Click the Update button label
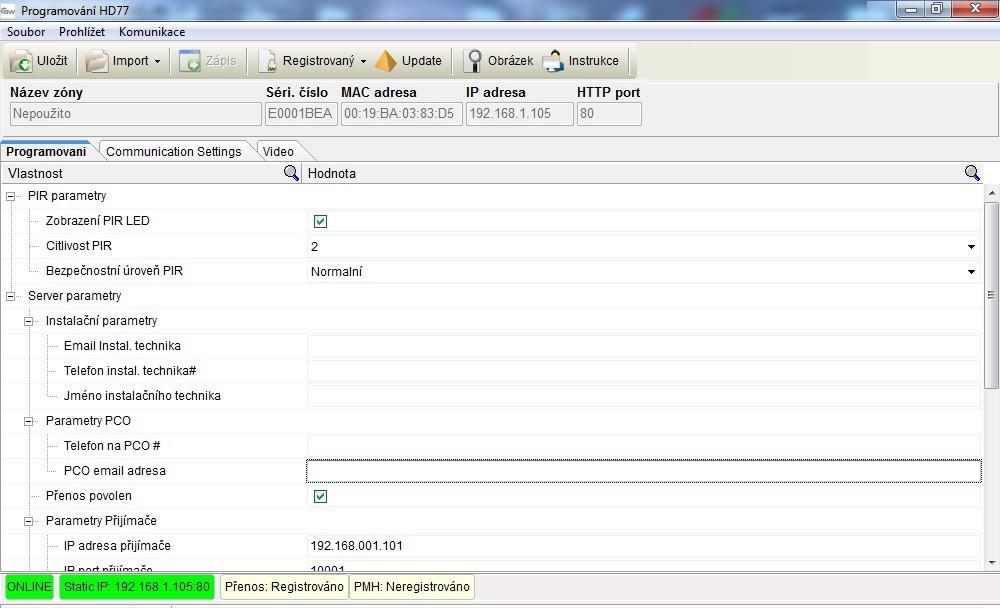Screen dimensions: 1000x608 pyautogui.click(x=422, y=61)
